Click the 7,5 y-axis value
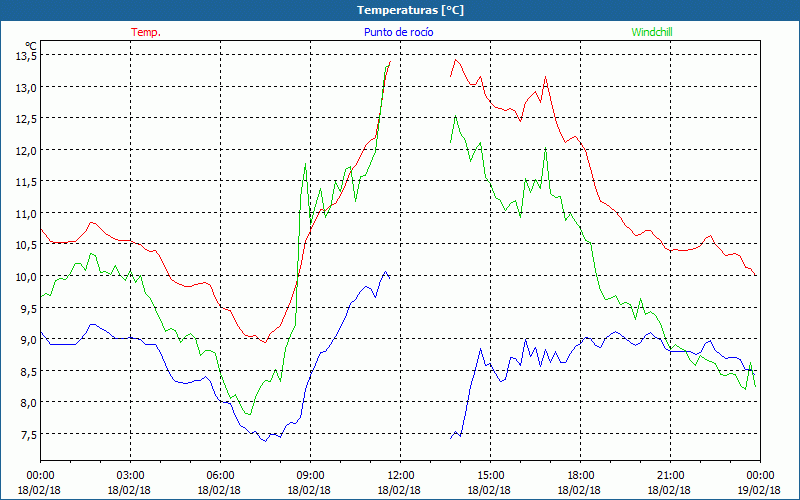 click(x=28, y=434)
